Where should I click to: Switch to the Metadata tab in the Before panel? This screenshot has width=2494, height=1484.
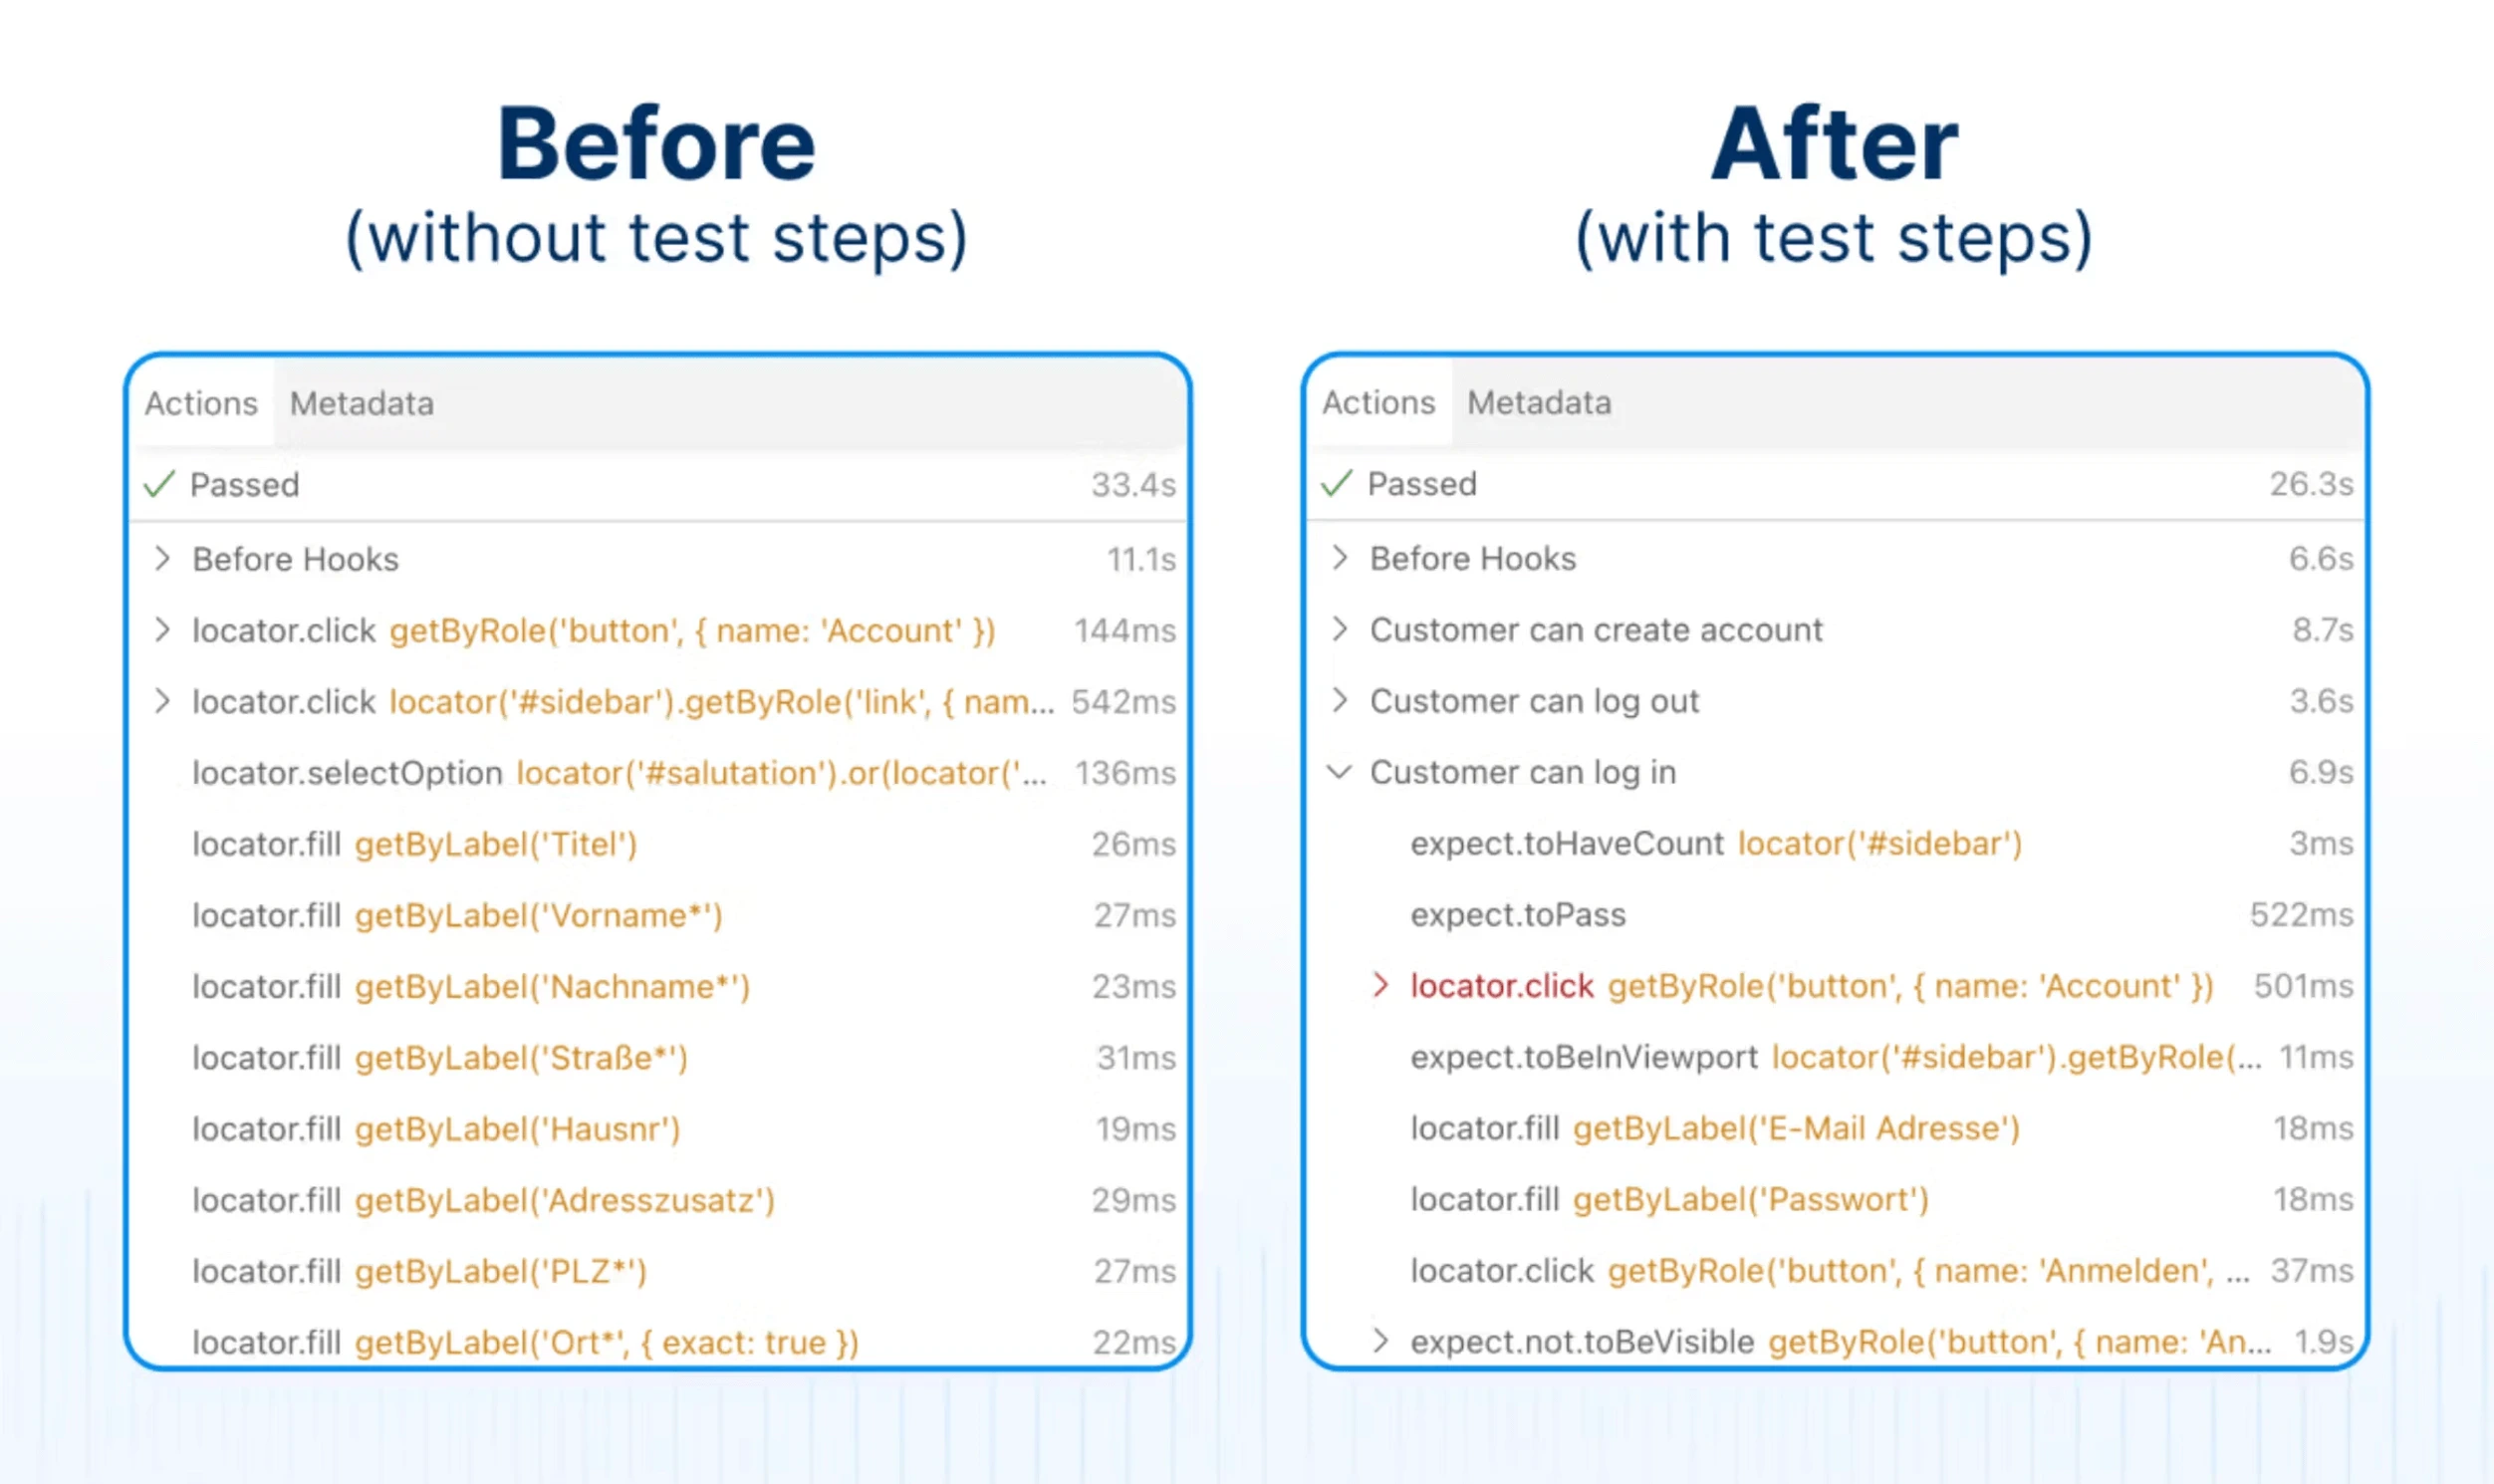[361, 403]
